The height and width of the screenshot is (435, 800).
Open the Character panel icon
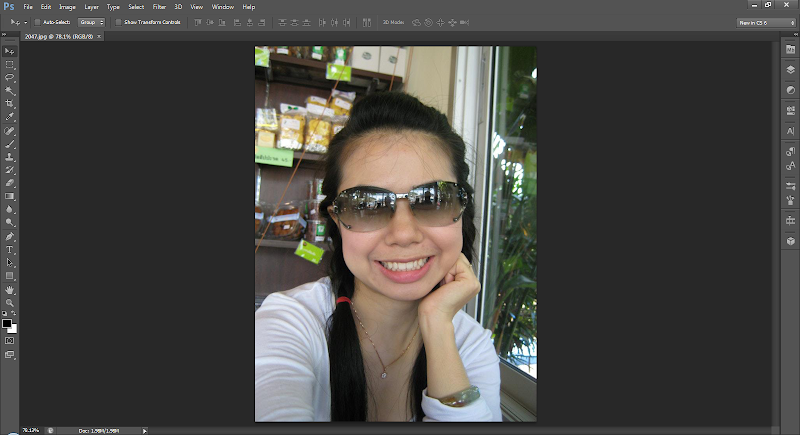[x=790, y=131]
